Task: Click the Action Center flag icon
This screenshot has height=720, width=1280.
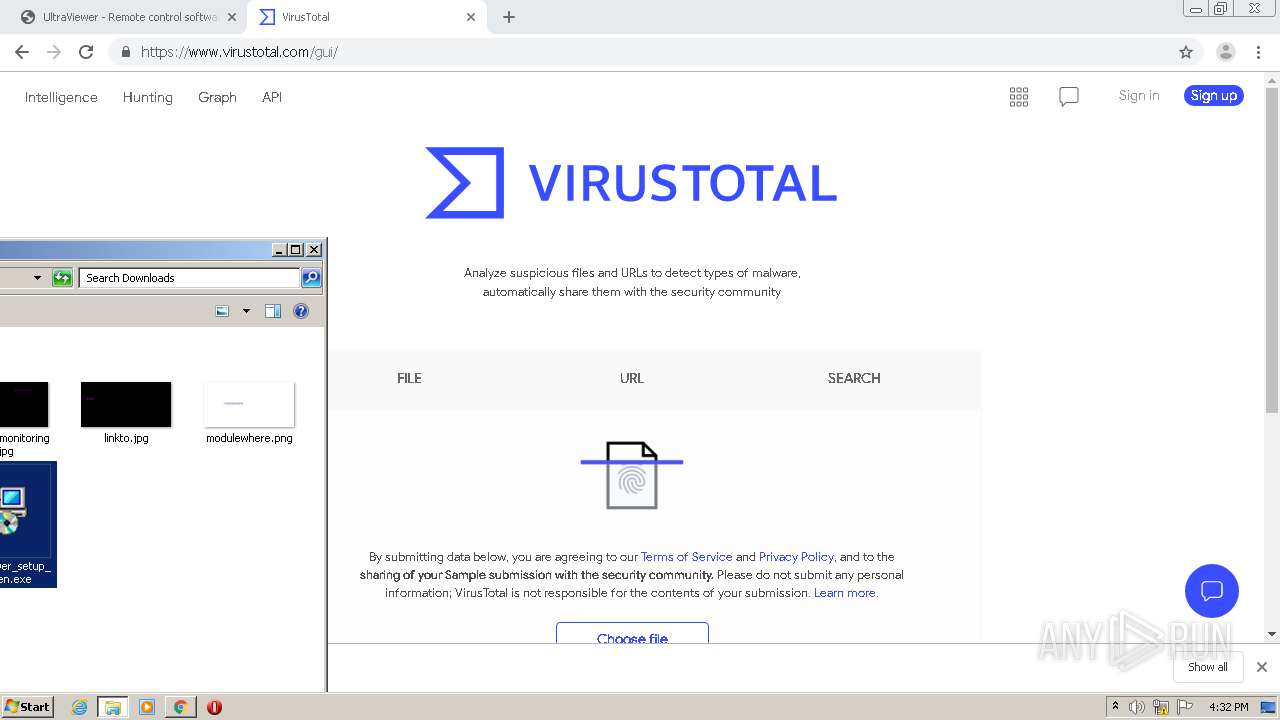Action: (x=1186, y=707)
